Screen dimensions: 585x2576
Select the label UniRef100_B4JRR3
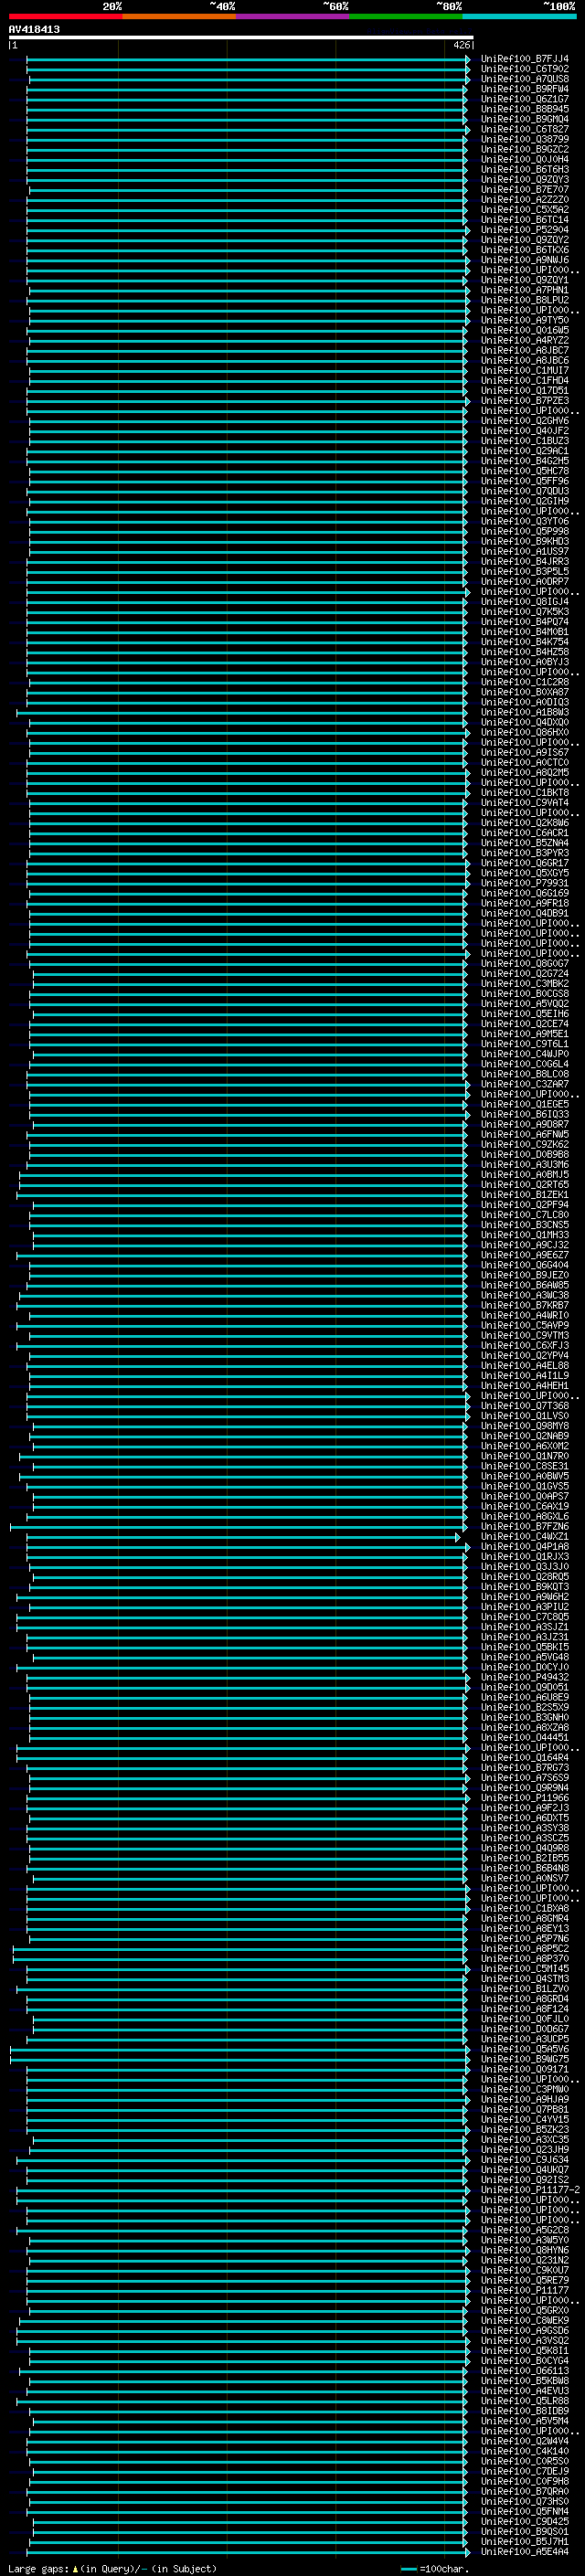pyautogui.click(x=524, y=562)
